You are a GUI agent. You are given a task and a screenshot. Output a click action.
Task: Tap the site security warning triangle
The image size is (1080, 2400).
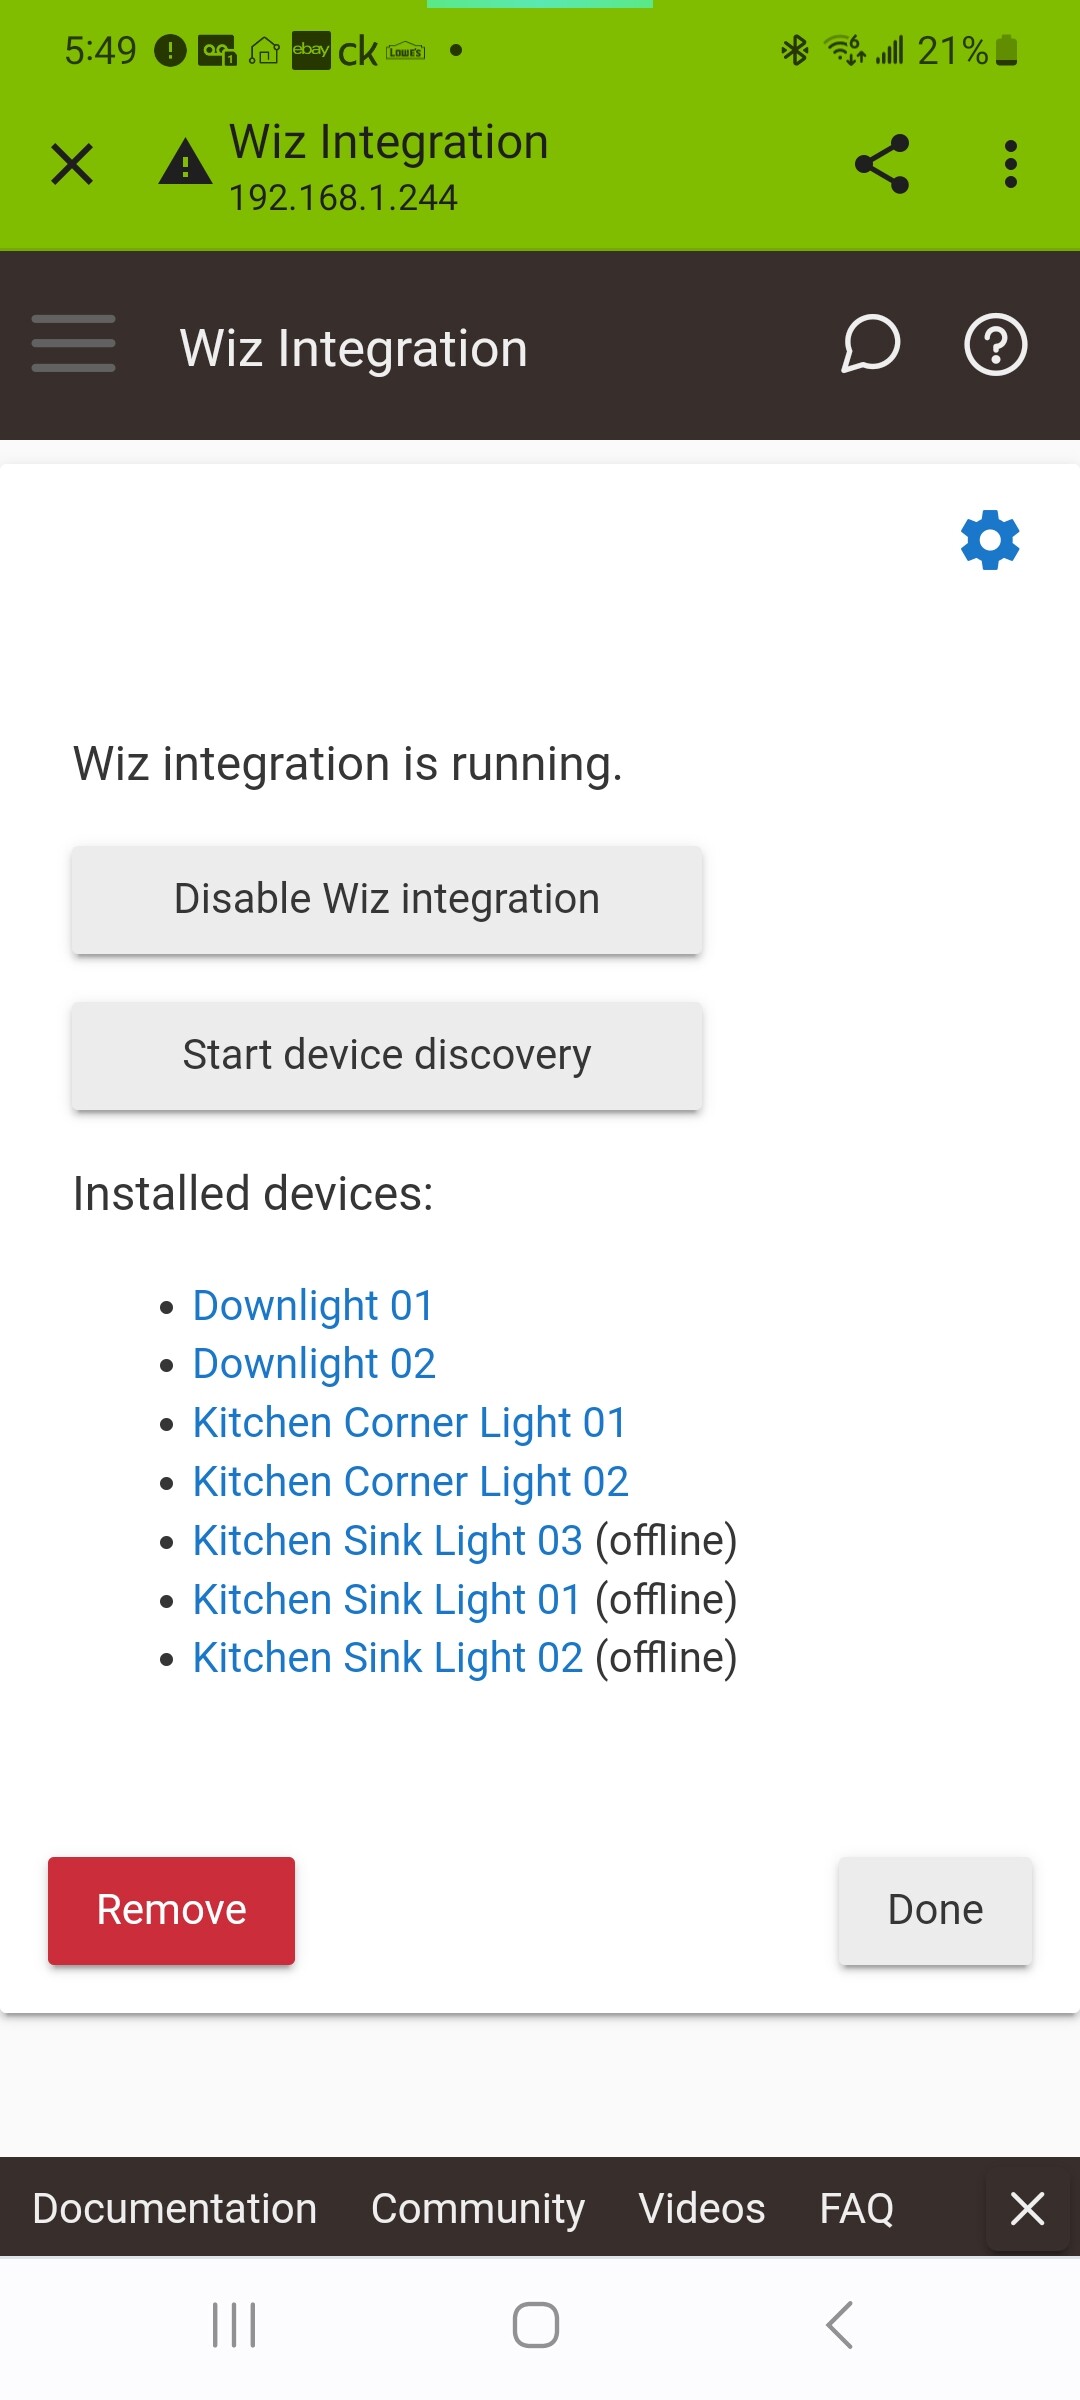185,162
